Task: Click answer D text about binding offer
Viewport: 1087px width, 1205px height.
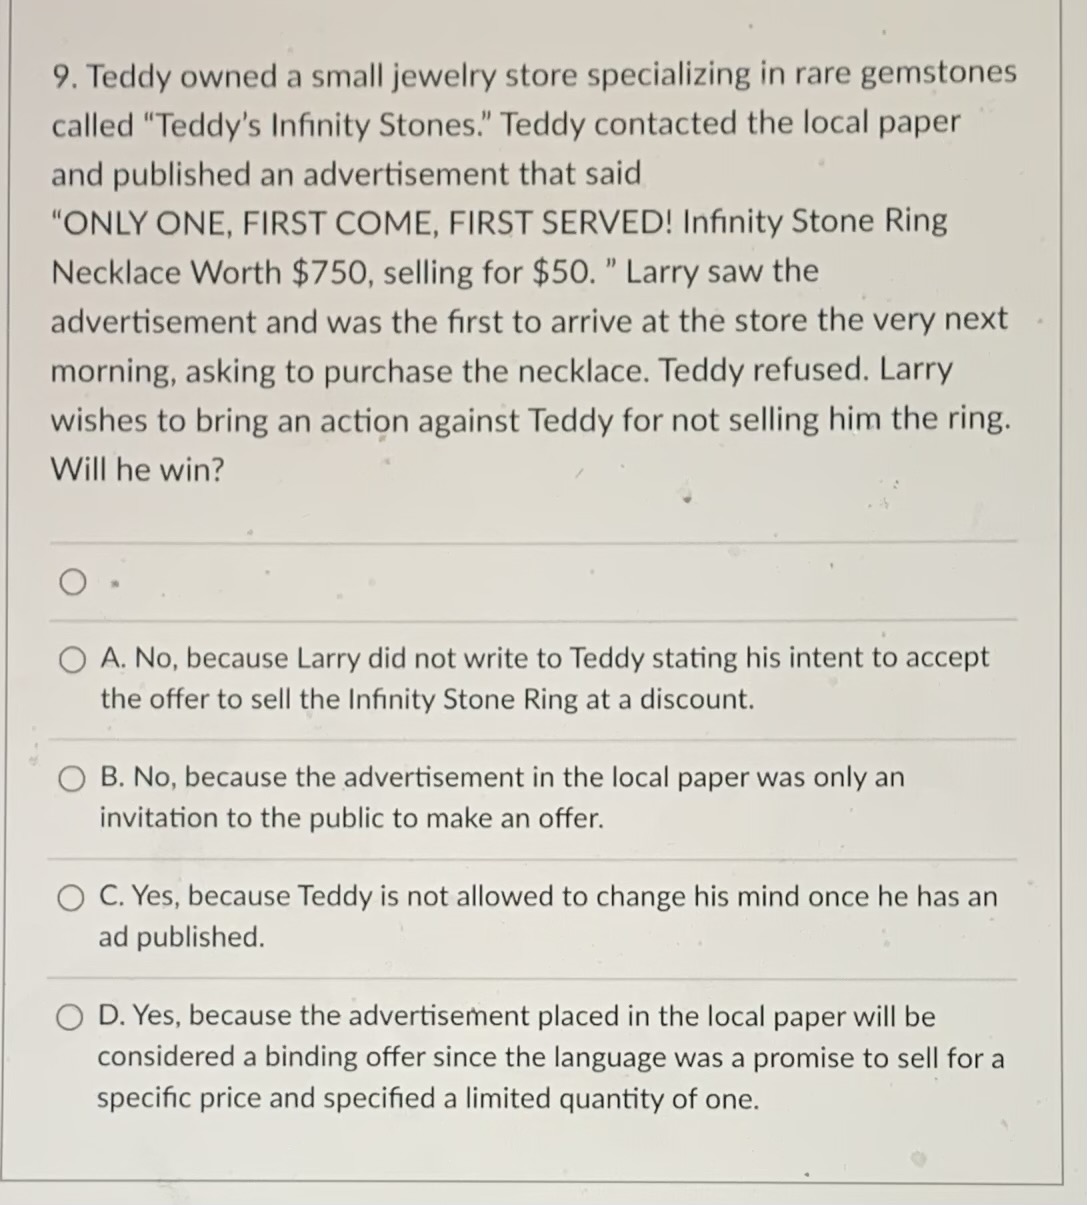Action: click(550, 1057)
